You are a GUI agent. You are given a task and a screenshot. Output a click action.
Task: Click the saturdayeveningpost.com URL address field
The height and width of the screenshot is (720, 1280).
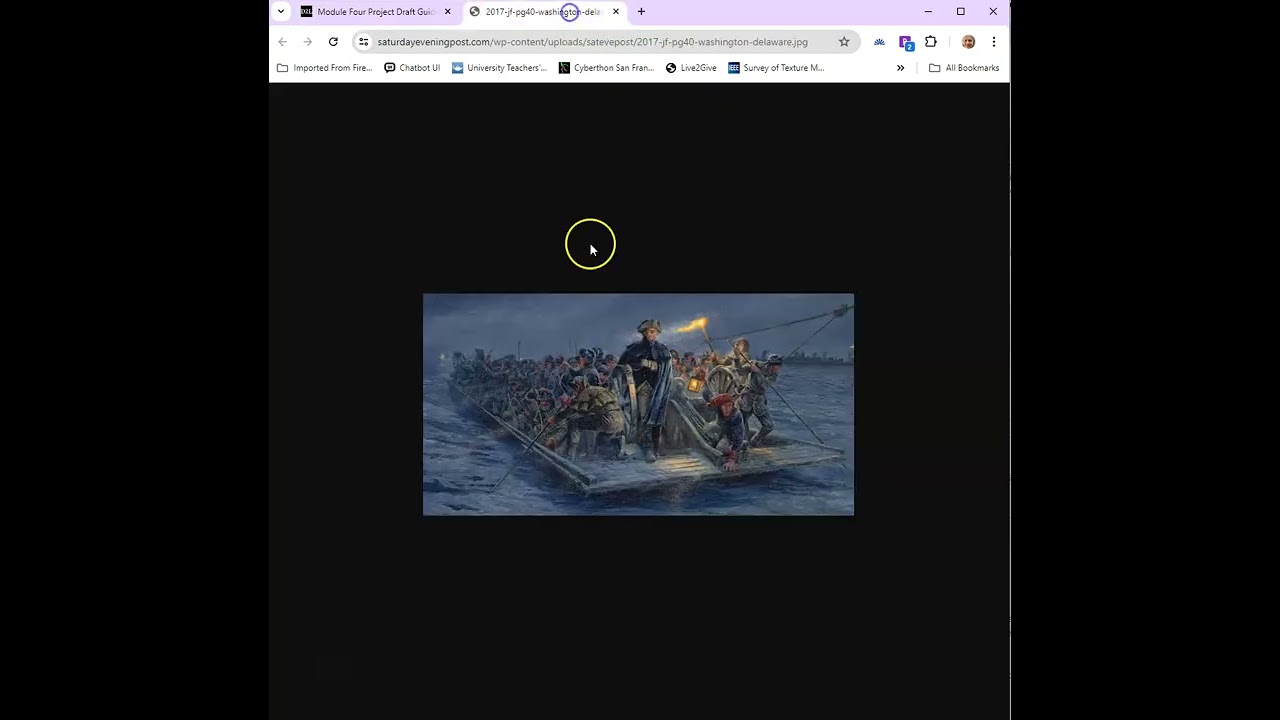pos(592,42)
